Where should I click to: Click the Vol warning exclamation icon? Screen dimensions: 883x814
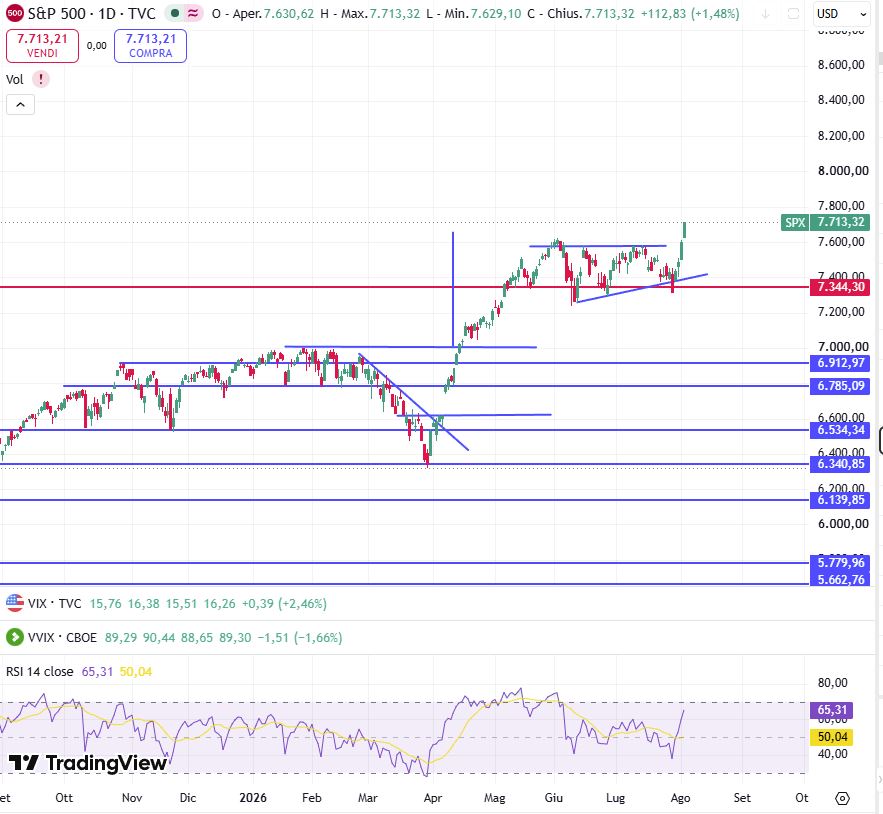41,79
